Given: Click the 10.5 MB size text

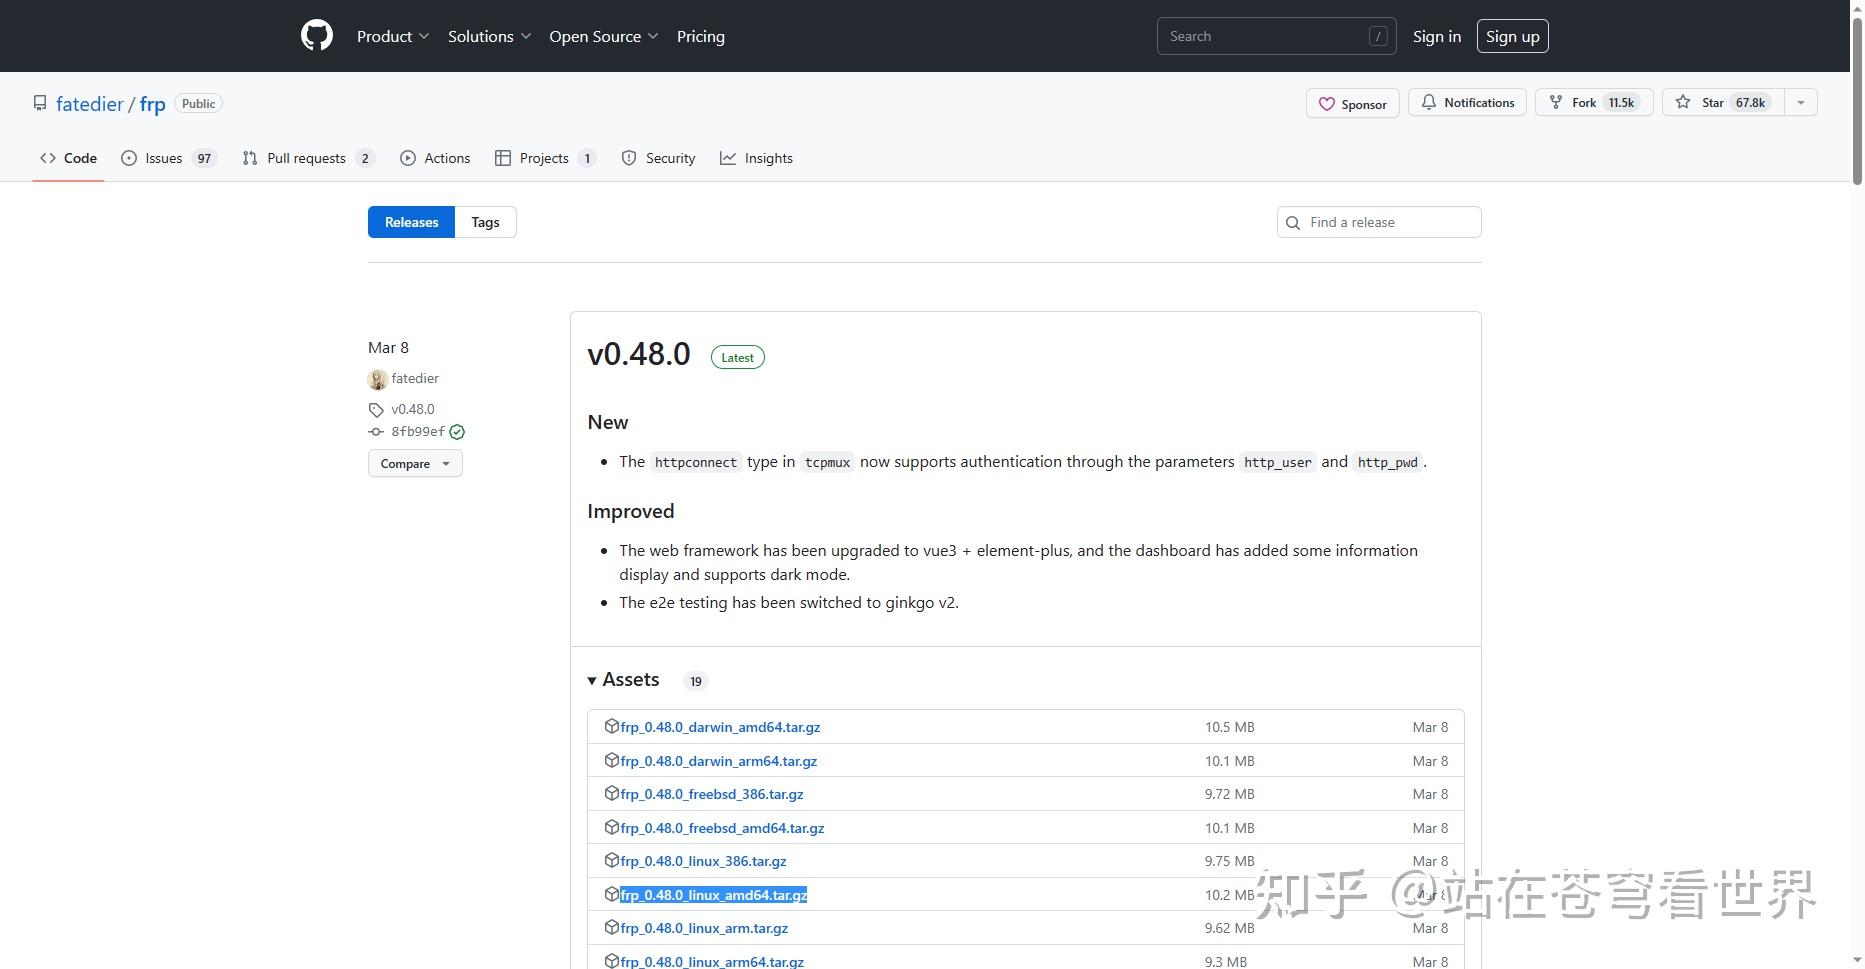Looking at the screenshot, I should [x=1230, y=727].
